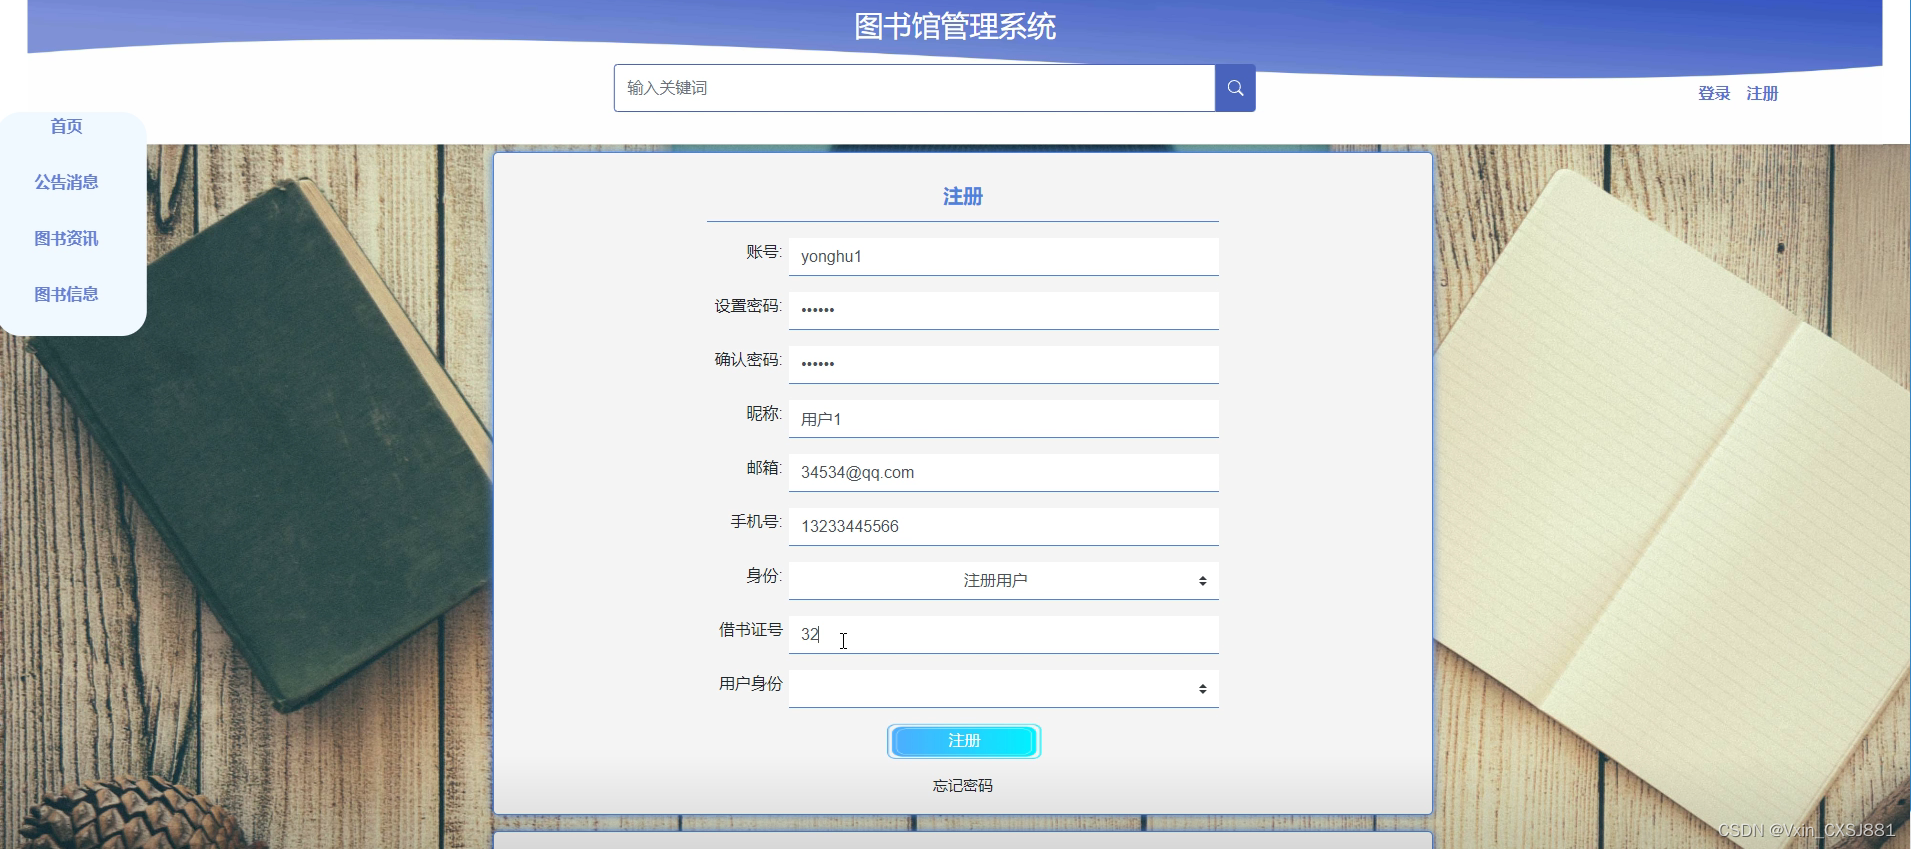Click the 昵称 field containing 用户1

[1003, 418]
